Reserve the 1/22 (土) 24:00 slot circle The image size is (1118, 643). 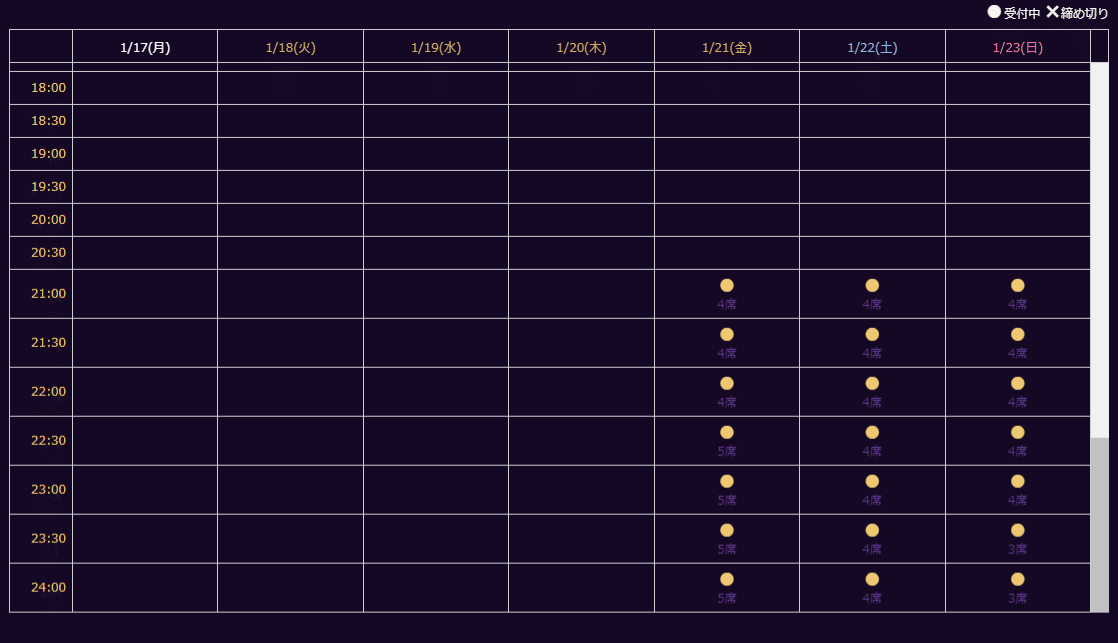click(x=872, y=579)
